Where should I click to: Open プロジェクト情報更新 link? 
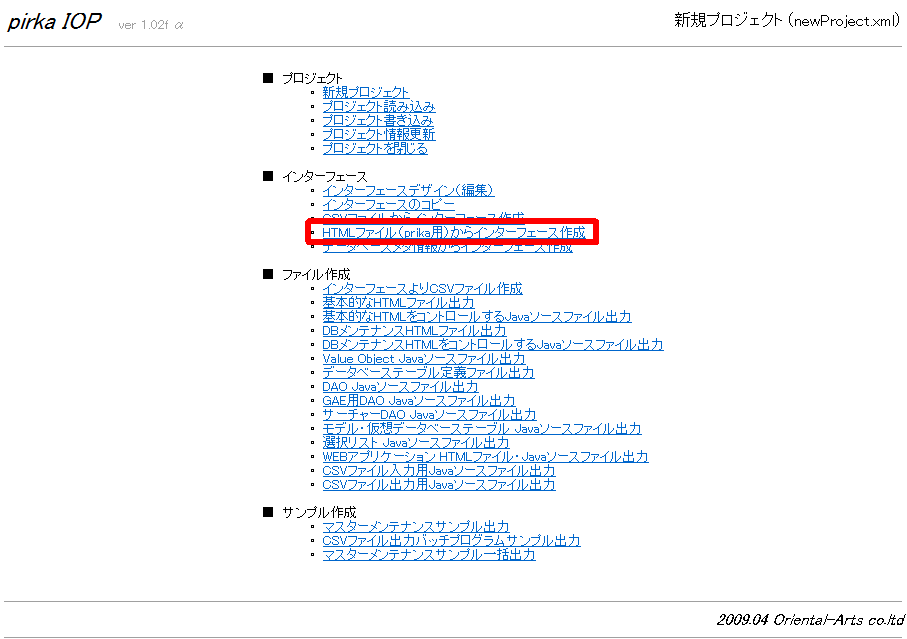coord(378,134)
